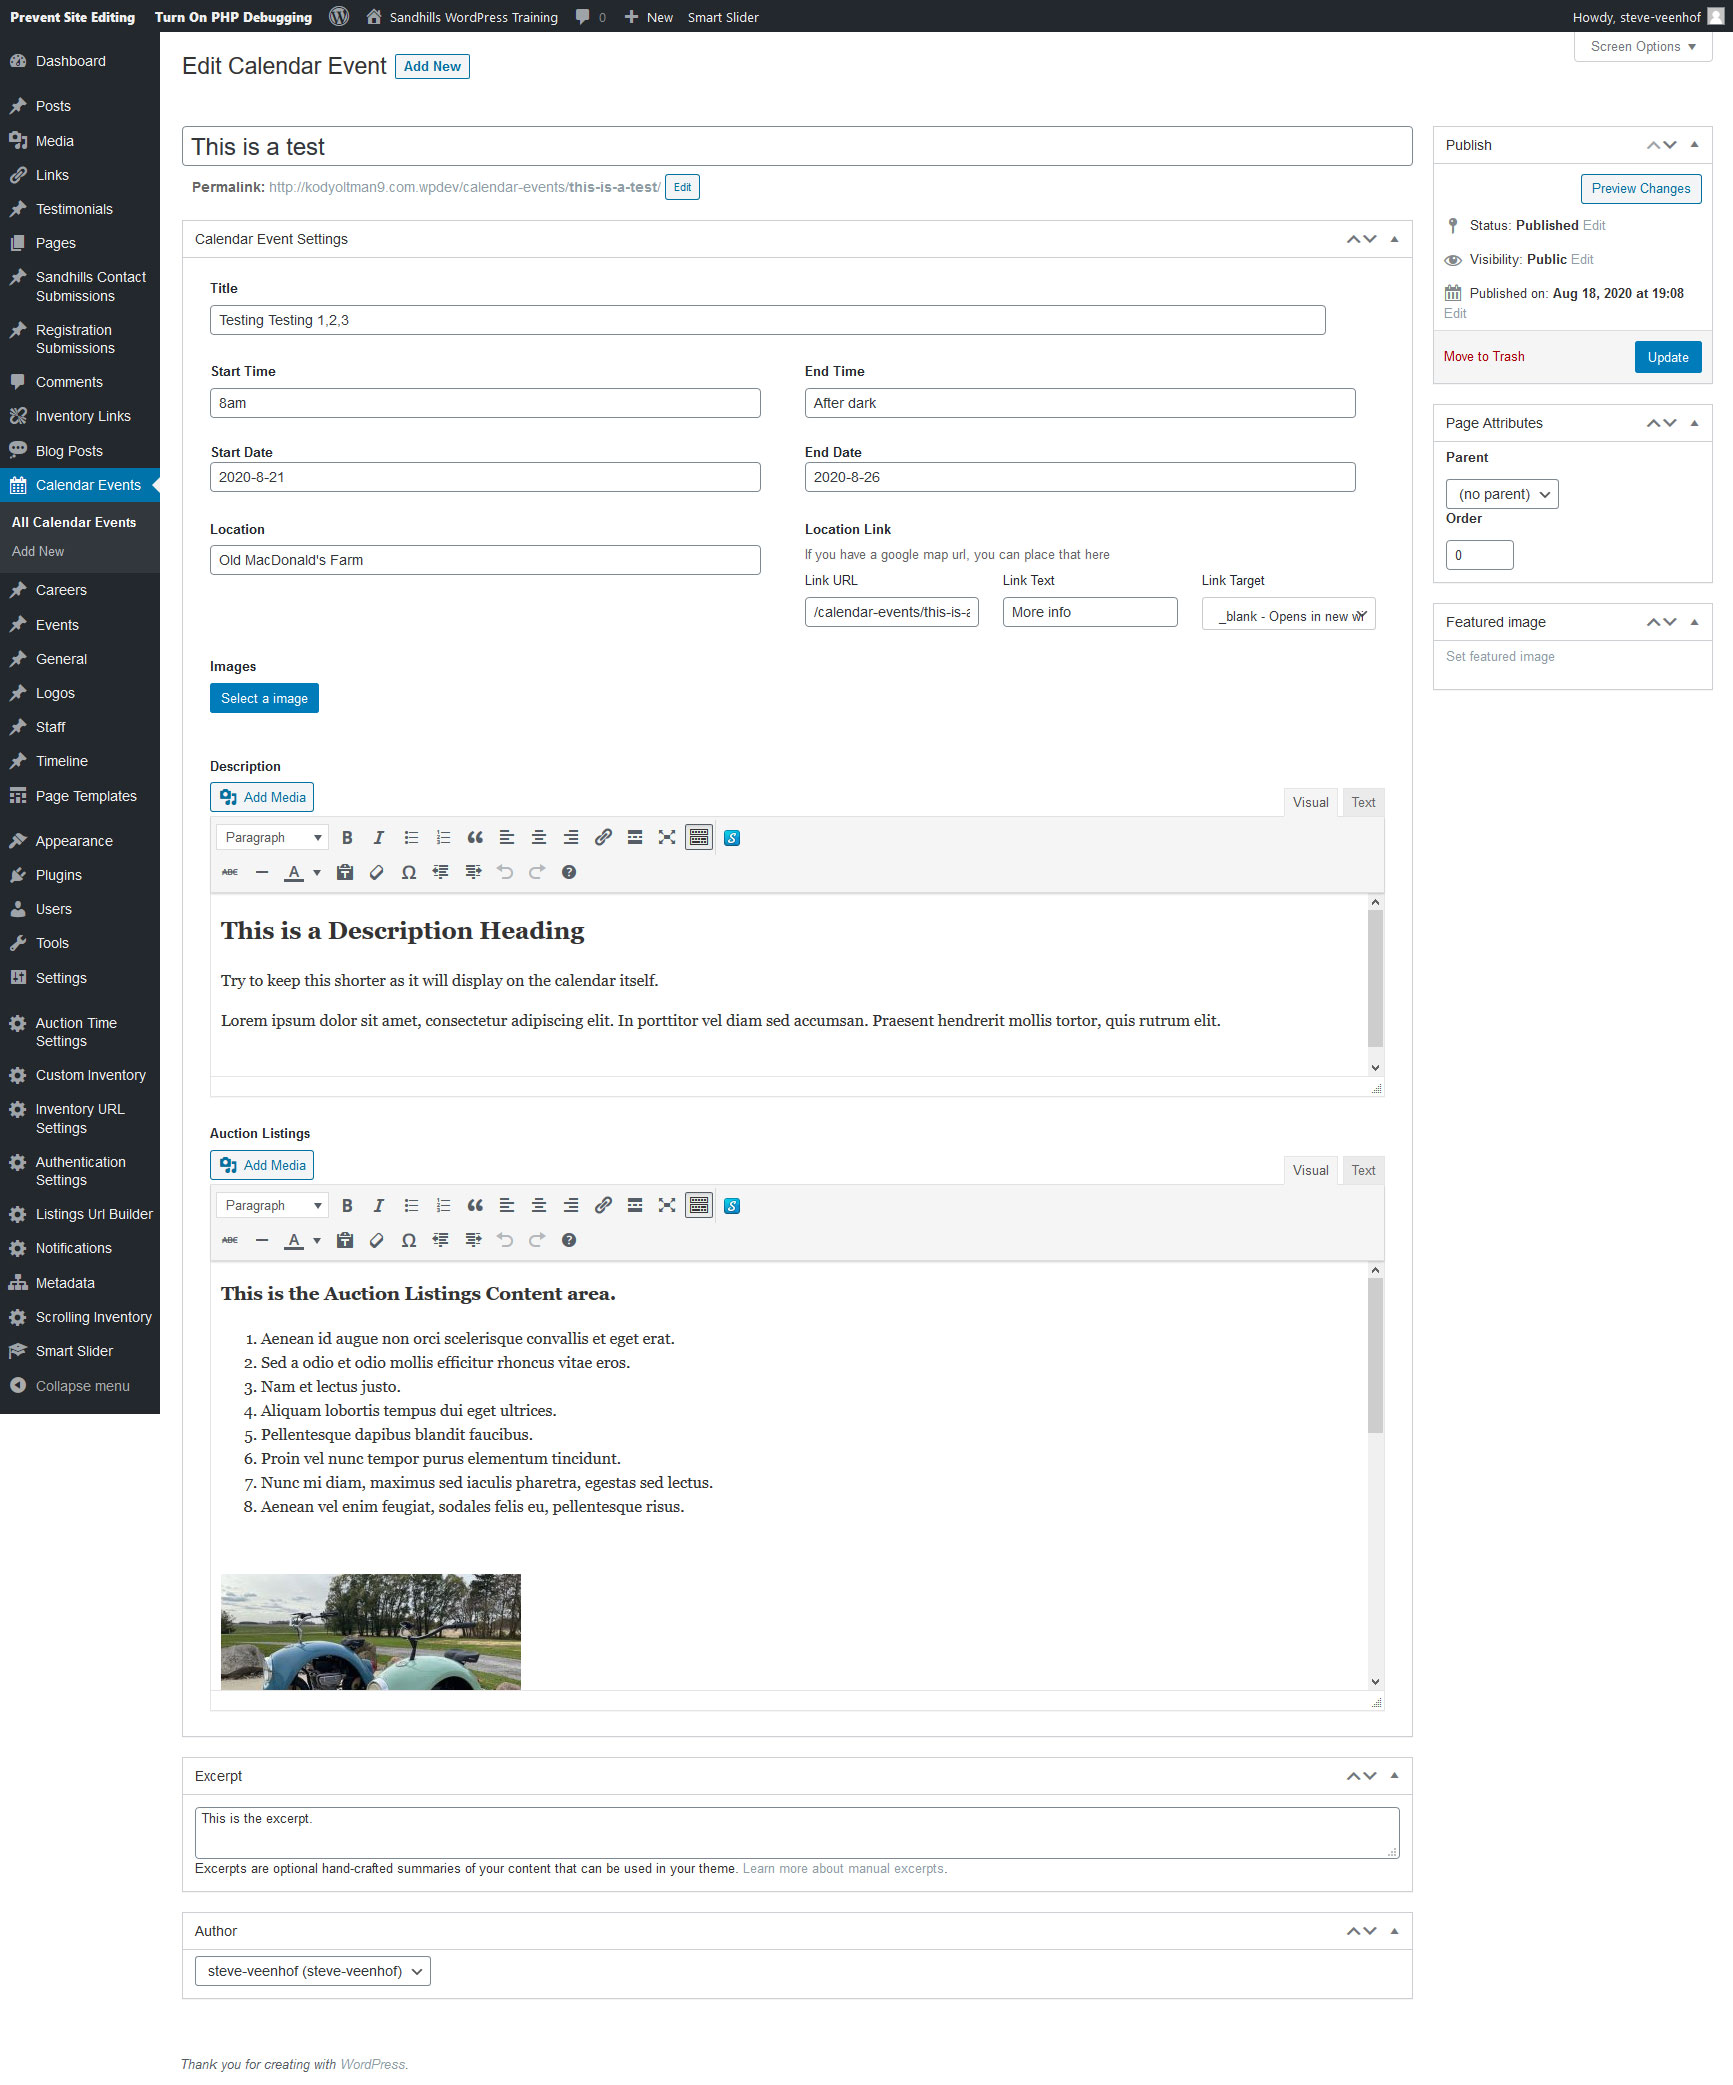Open text color dropdown in Description editor
Screen dimensions: 1733x2085
tap(317, 872)
